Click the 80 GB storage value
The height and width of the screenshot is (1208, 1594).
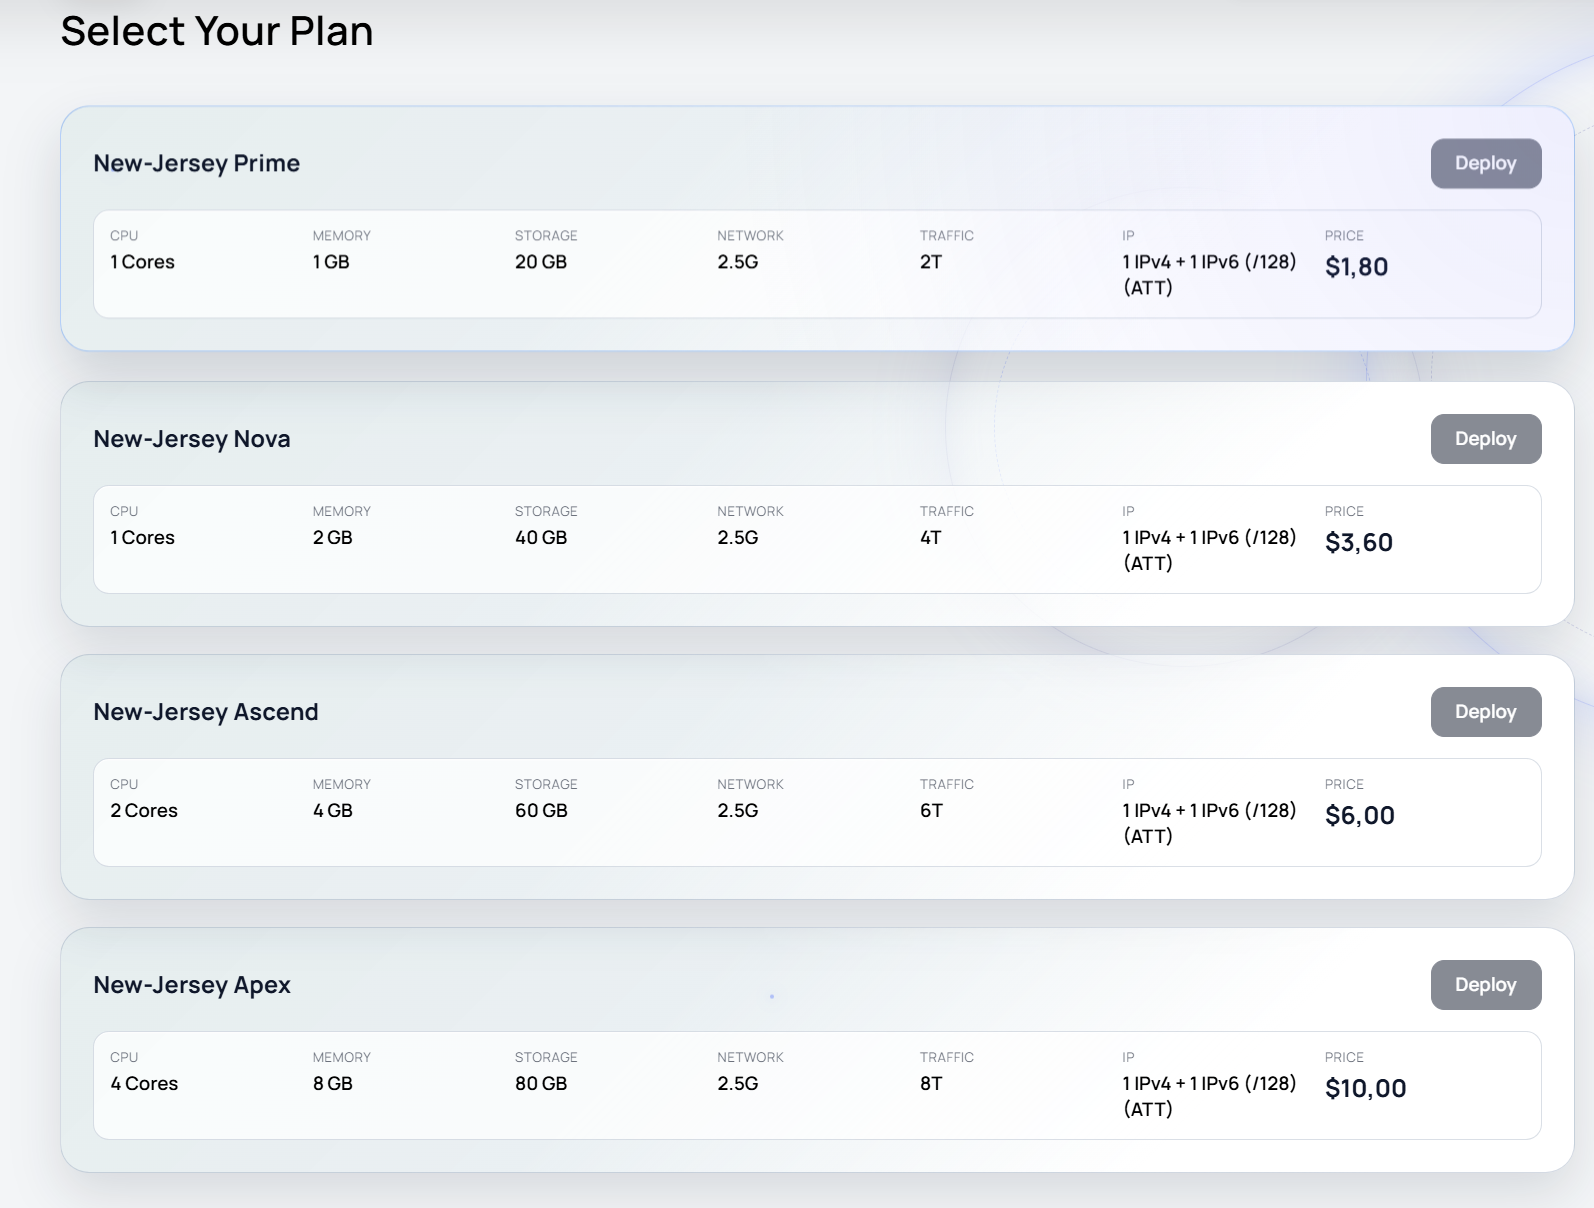[540, 1084]
